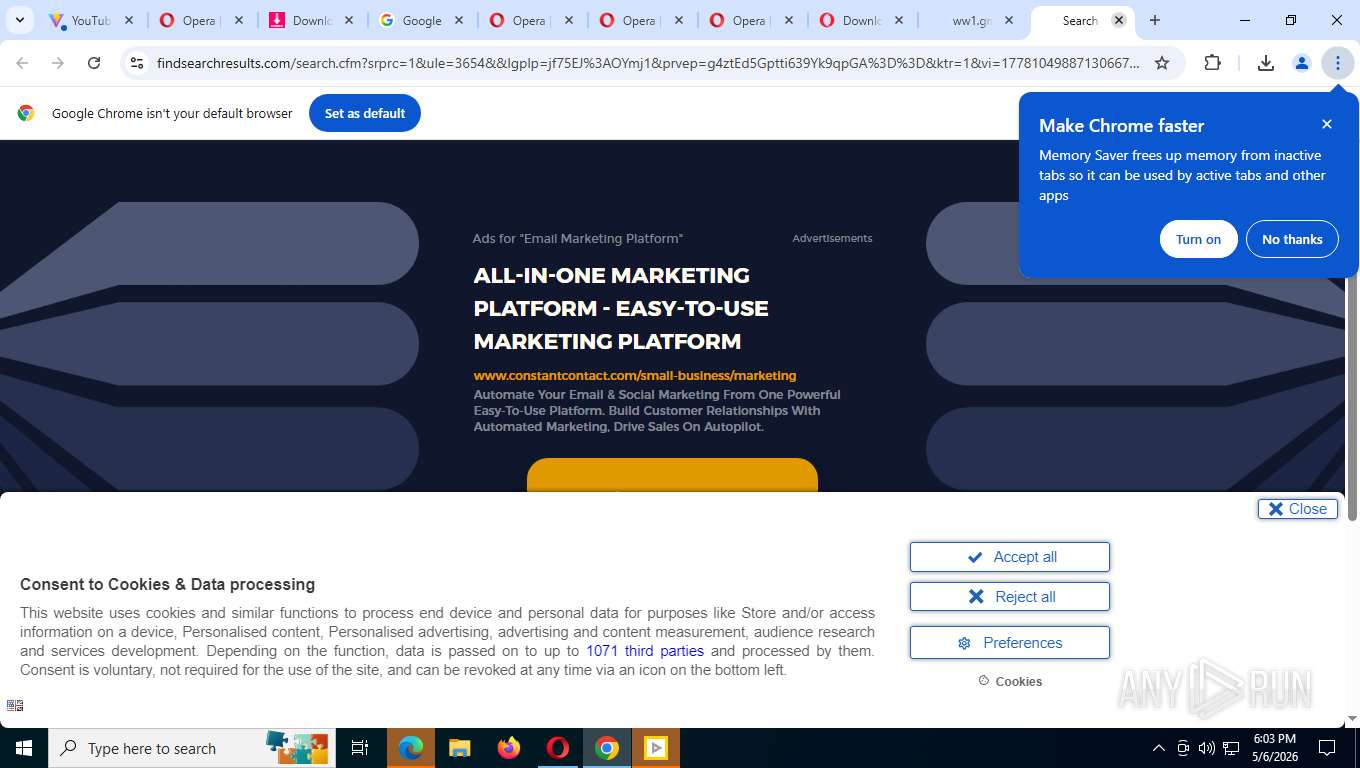Close the YouTube tab
Viewport: 1360px width, 768px height.
coord(129,20)
